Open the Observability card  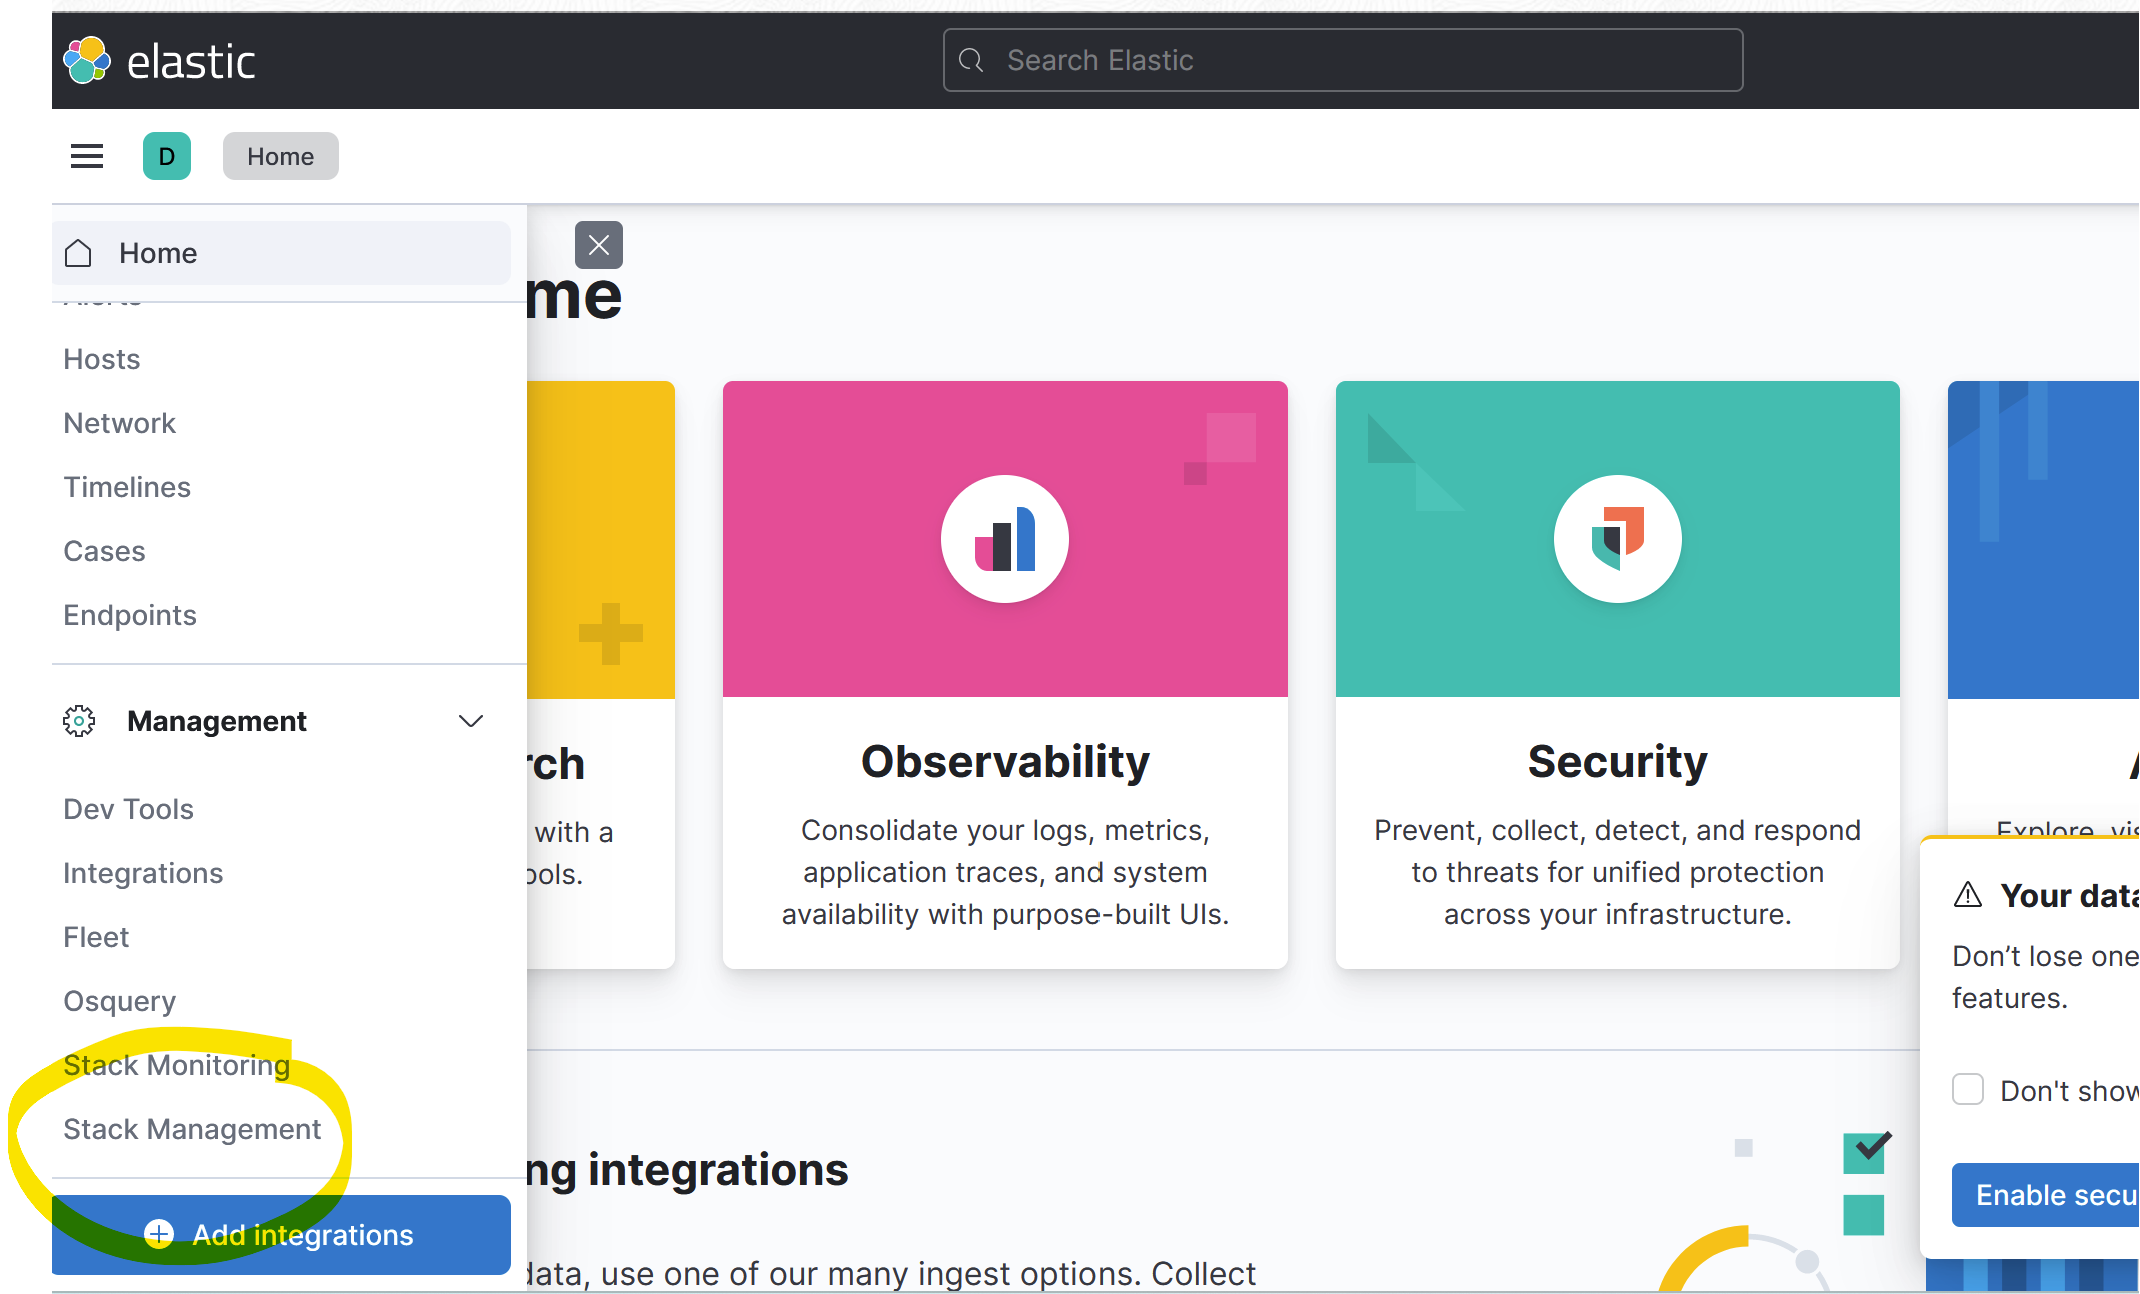tap(1004, 760)
